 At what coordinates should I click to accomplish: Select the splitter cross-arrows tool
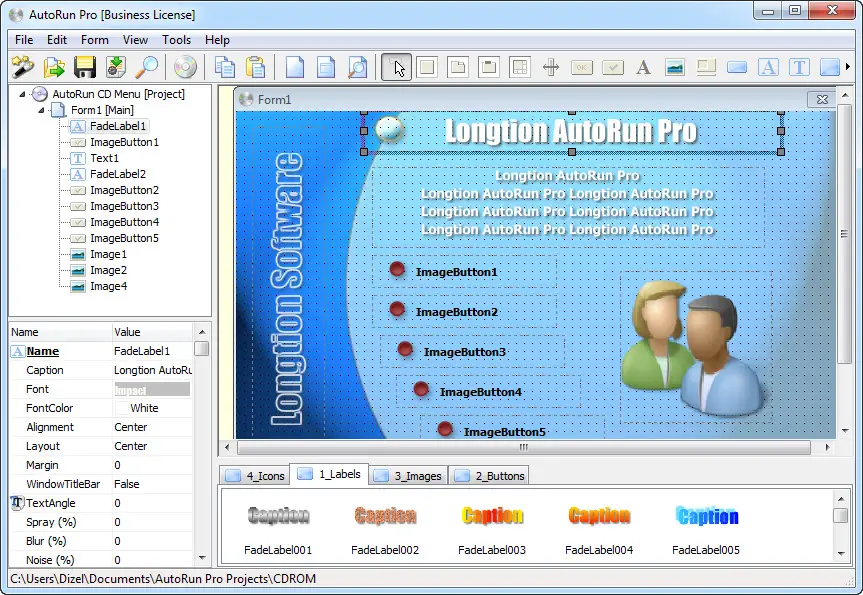551,67
